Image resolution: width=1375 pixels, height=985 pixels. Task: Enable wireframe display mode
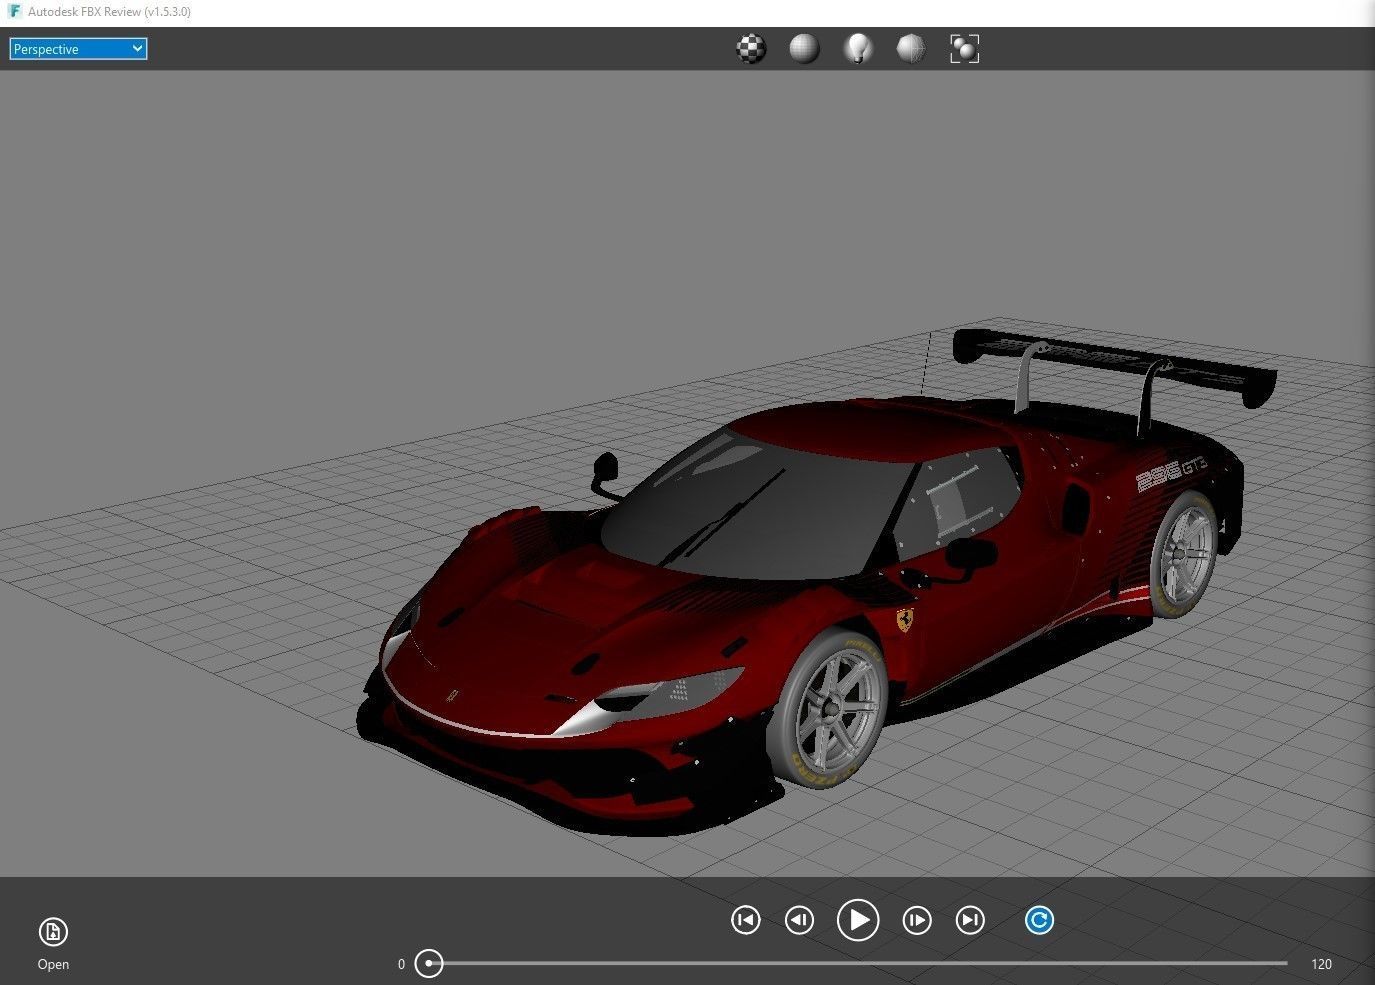point(911,48)
